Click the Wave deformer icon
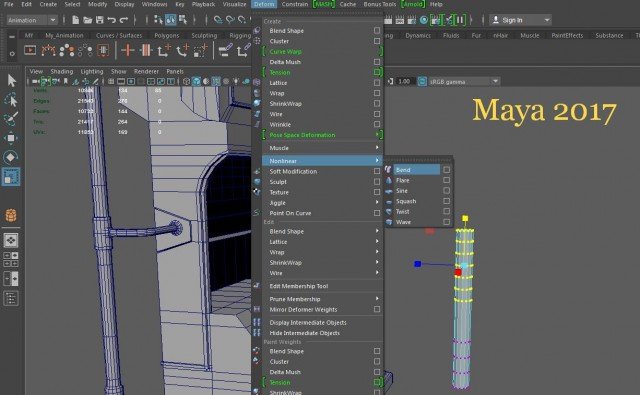The image size is (640, 395). (389, 222)
